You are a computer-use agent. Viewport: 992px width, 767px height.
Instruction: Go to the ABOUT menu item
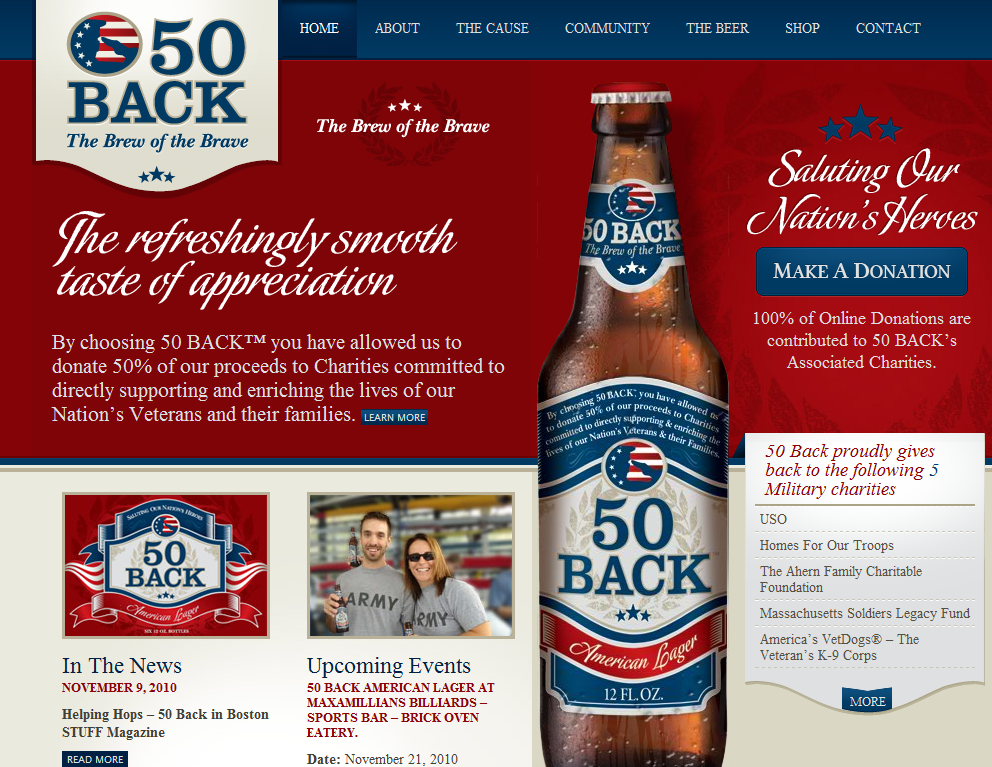click(x=397, y=28)
